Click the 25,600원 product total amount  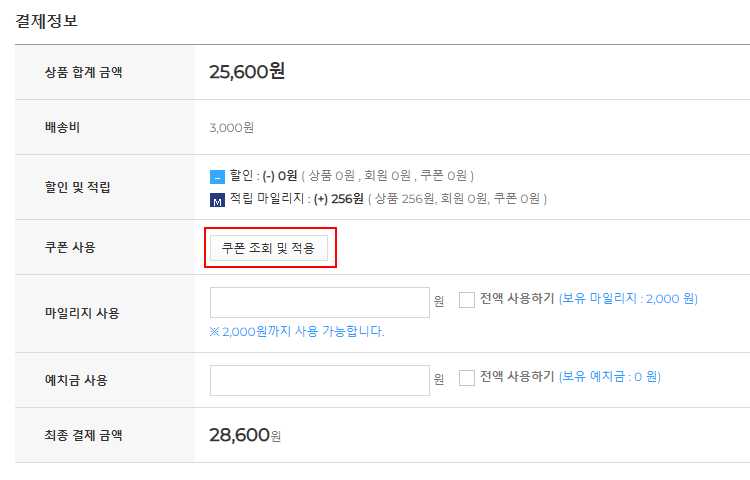tap(247, 71)
